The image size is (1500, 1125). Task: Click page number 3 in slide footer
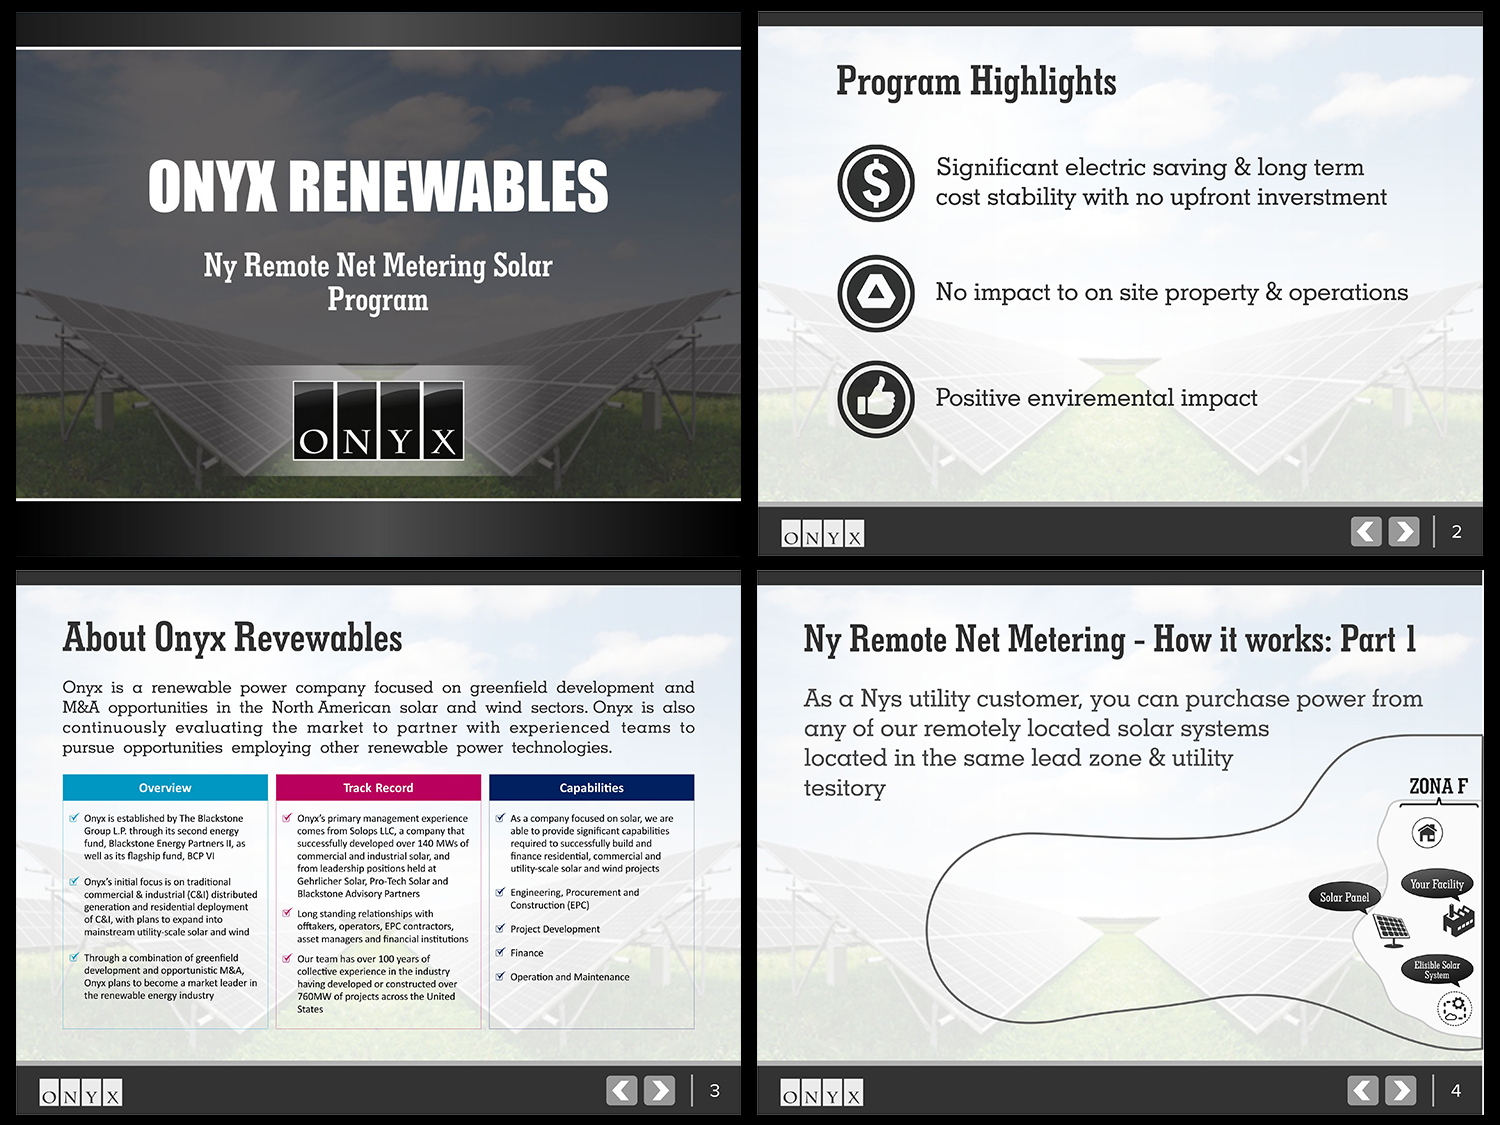714,1090
